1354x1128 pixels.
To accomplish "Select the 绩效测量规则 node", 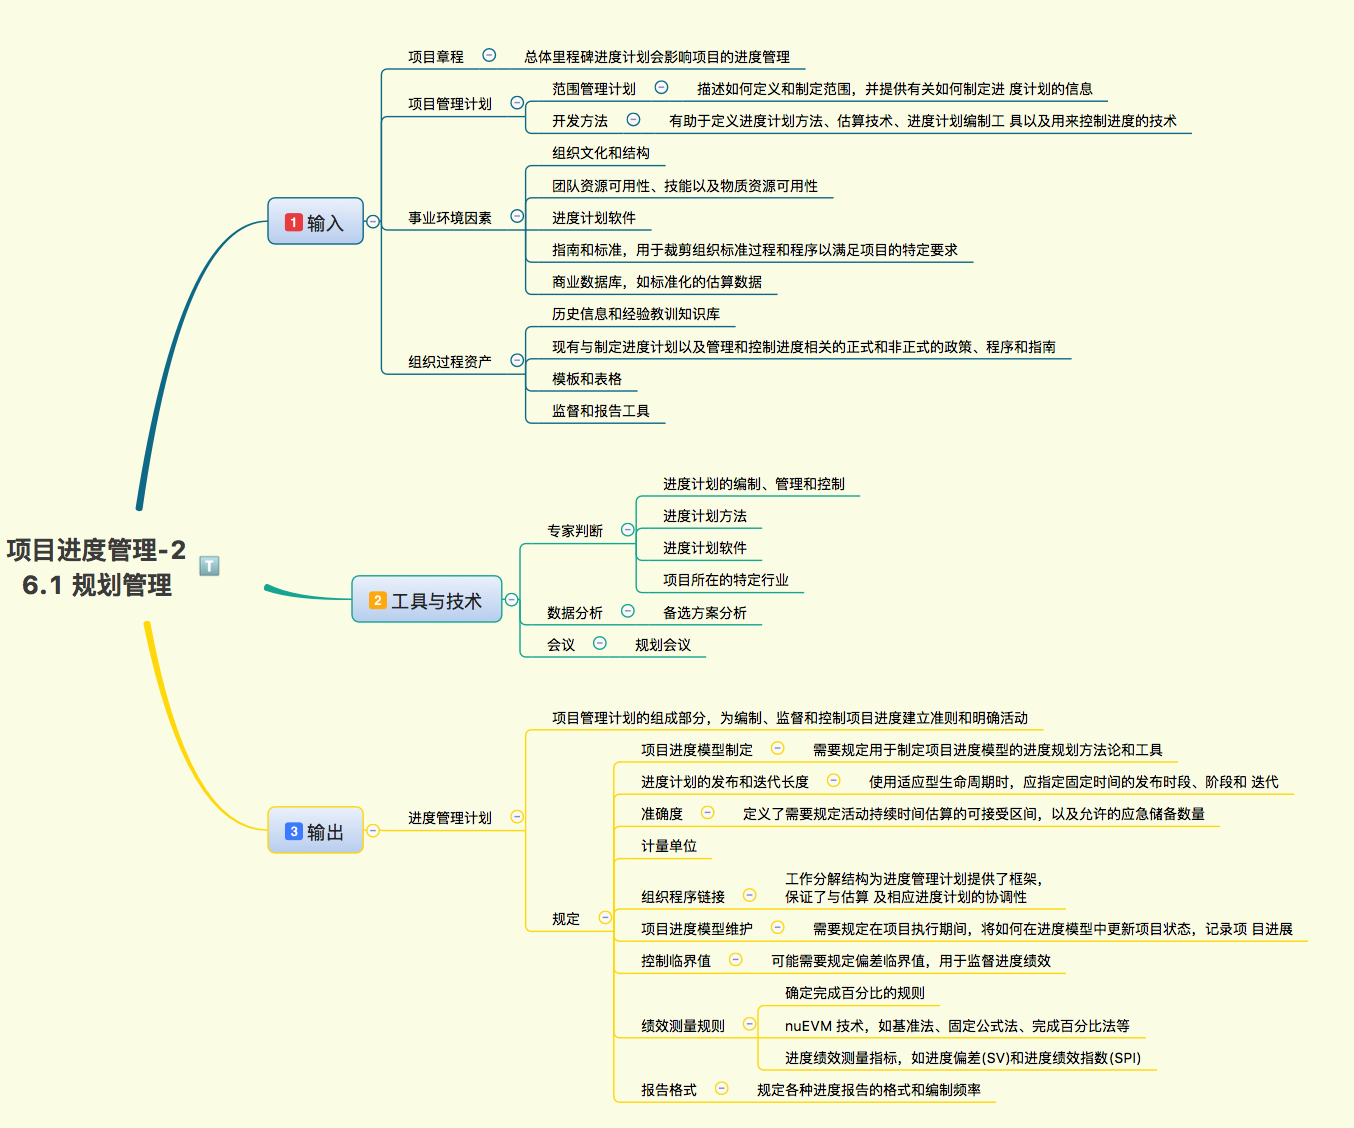I will click(x=684, y=1024).
